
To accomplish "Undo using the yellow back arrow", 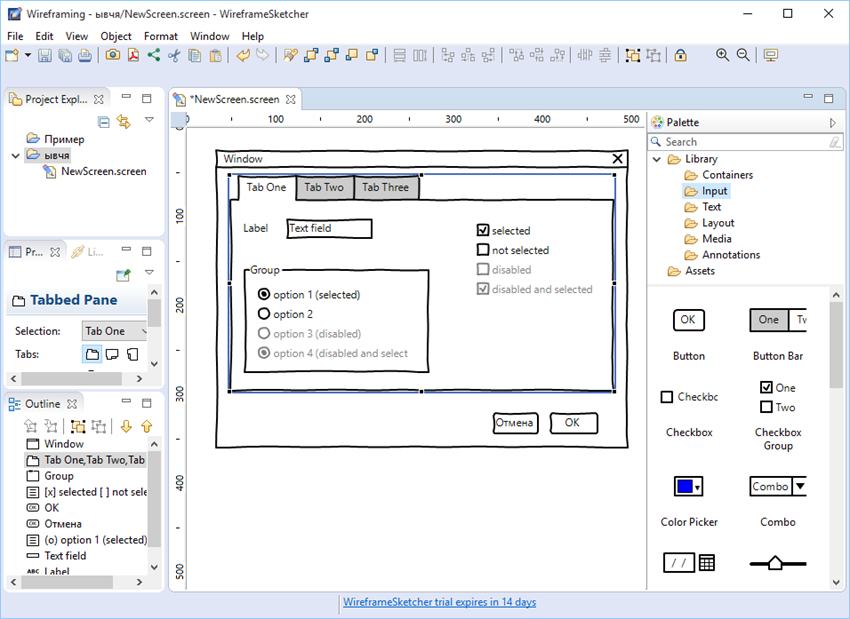I will [243, 55].
